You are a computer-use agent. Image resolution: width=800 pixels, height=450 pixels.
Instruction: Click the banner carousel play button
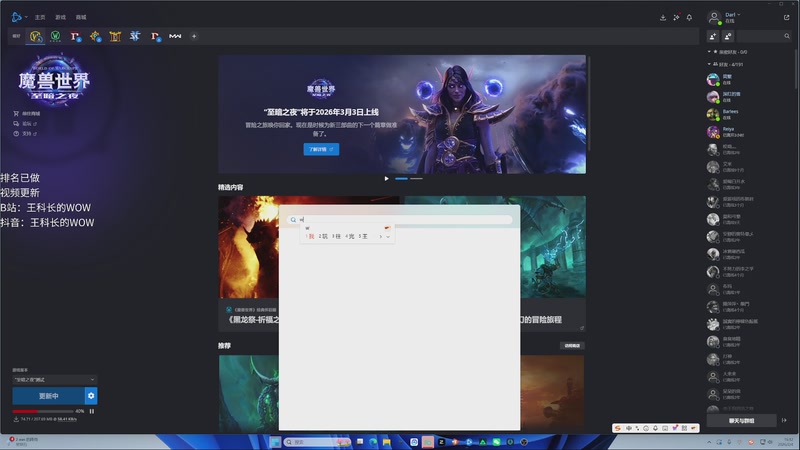click(x=386, y=179)
